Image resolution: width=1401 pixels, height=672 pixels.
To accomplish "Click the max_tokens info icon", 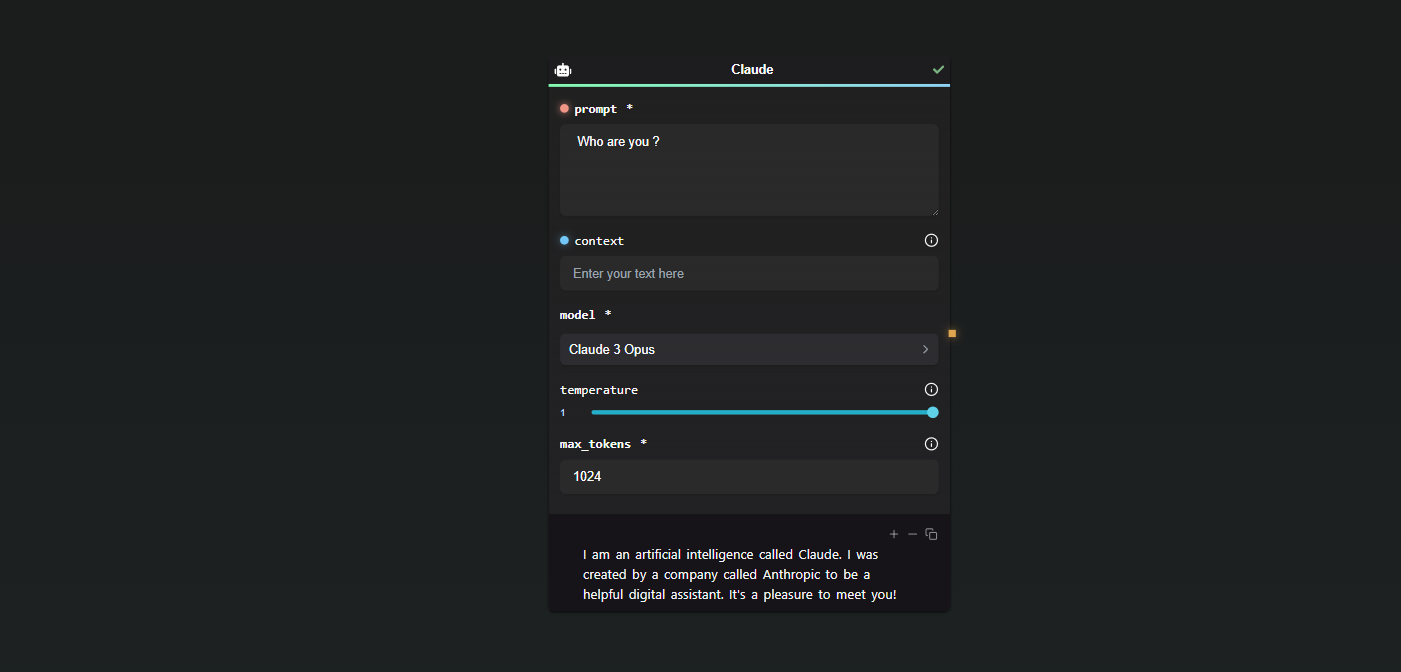I will point(931,444).
